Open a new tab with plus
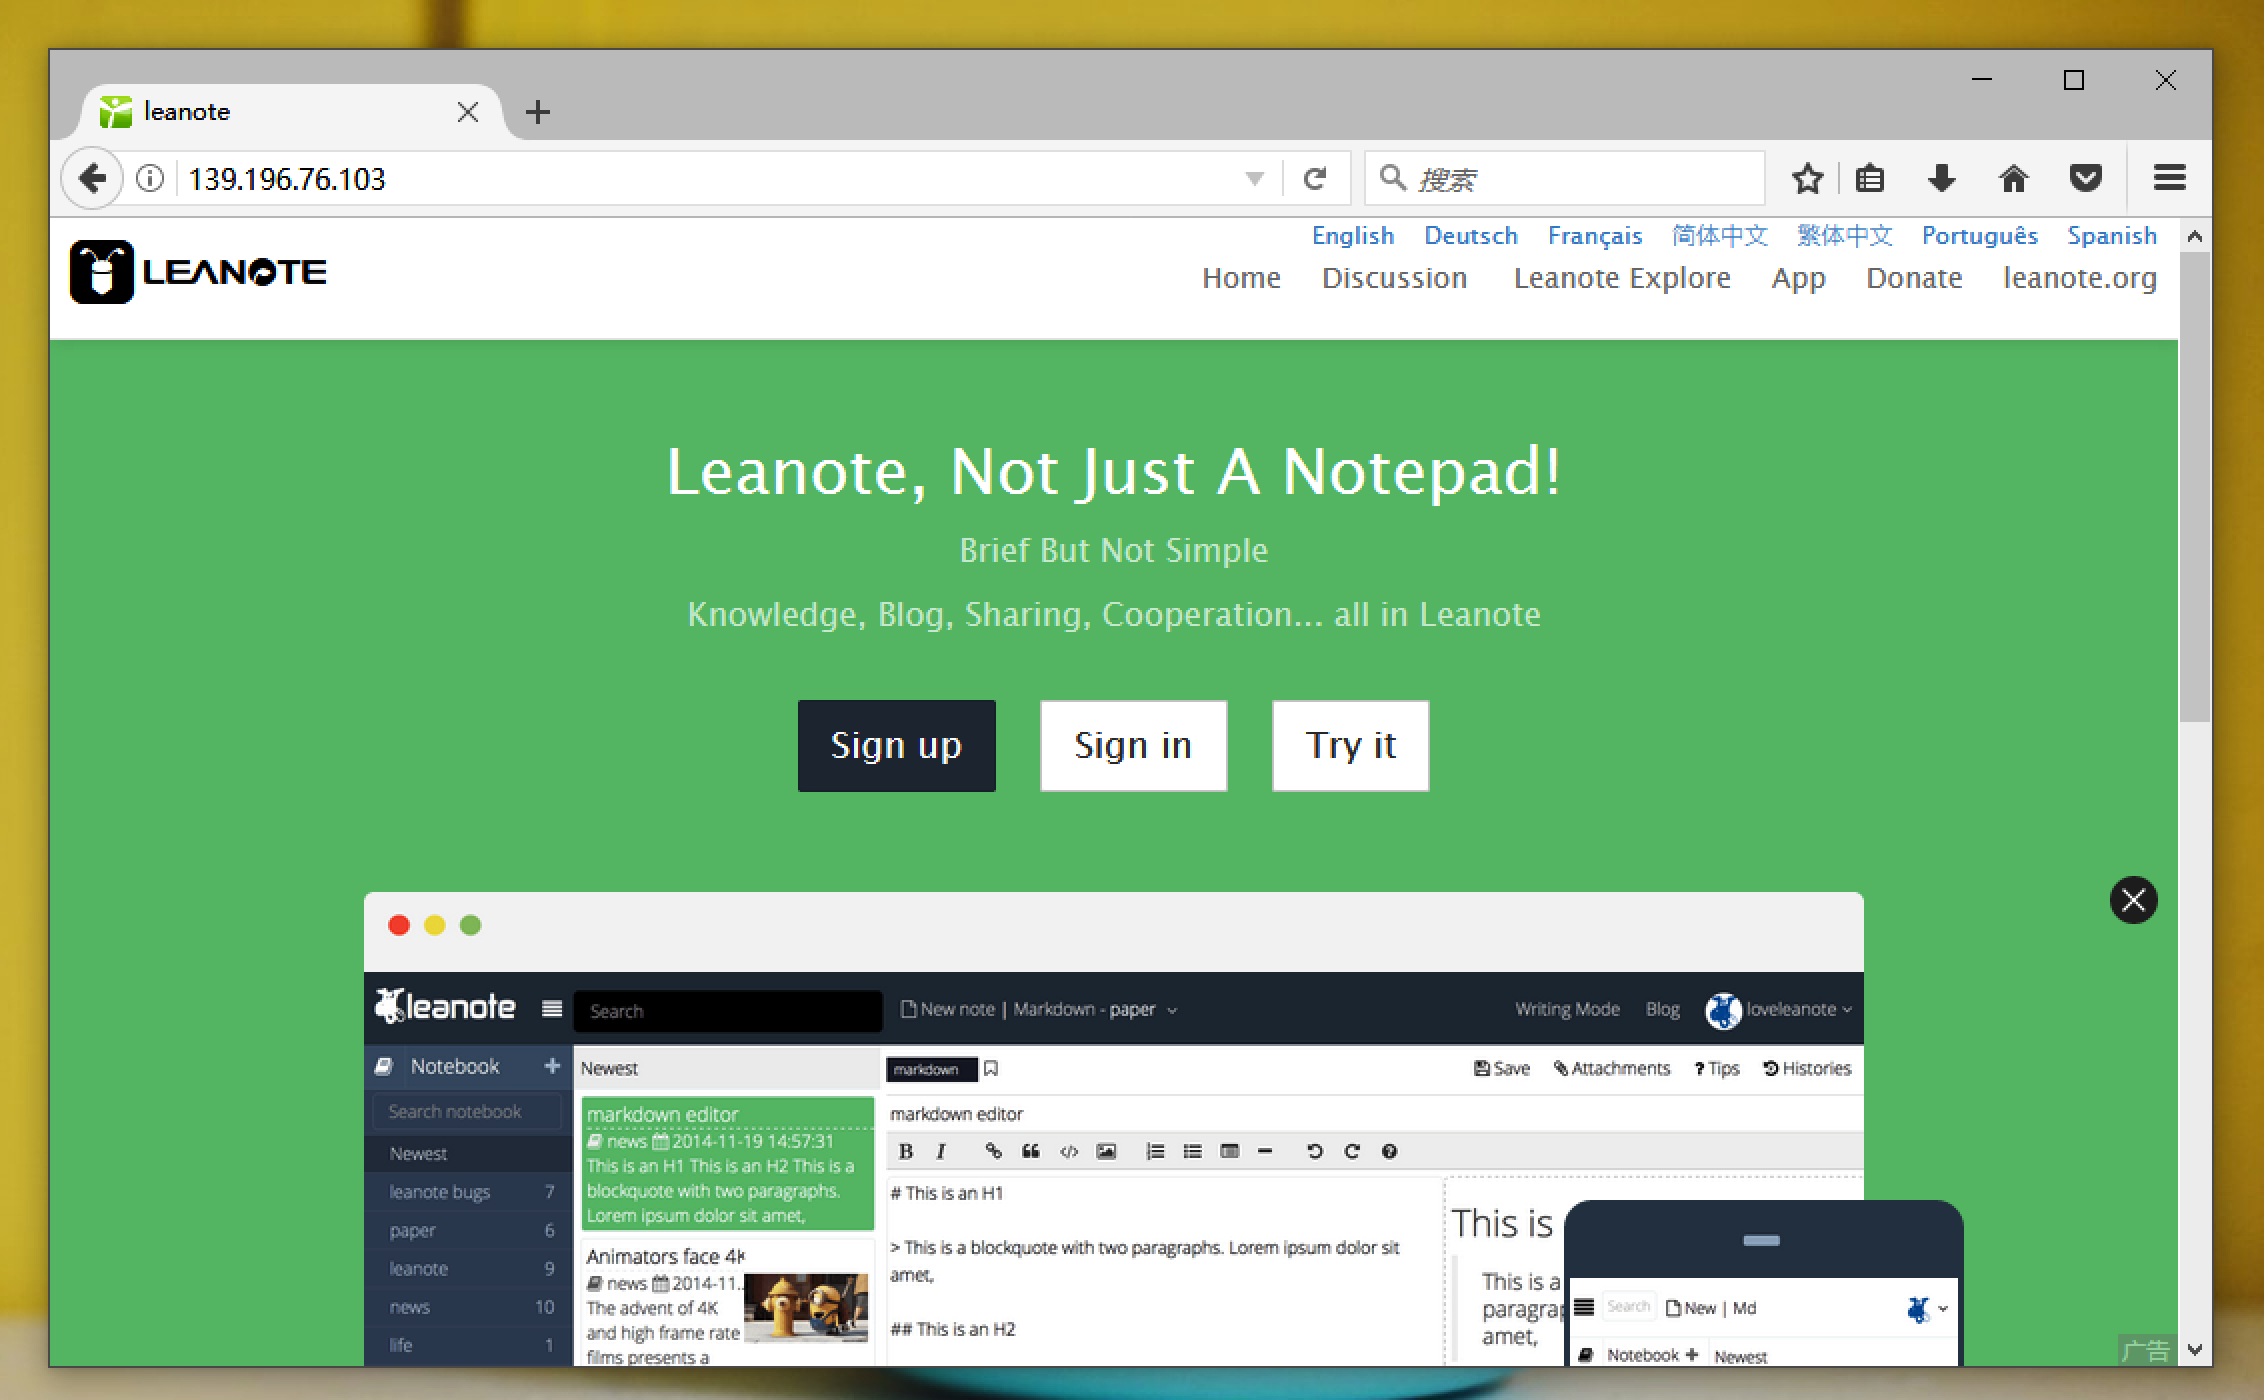Screen dimensions: 2264x1400 pos(538,112)
